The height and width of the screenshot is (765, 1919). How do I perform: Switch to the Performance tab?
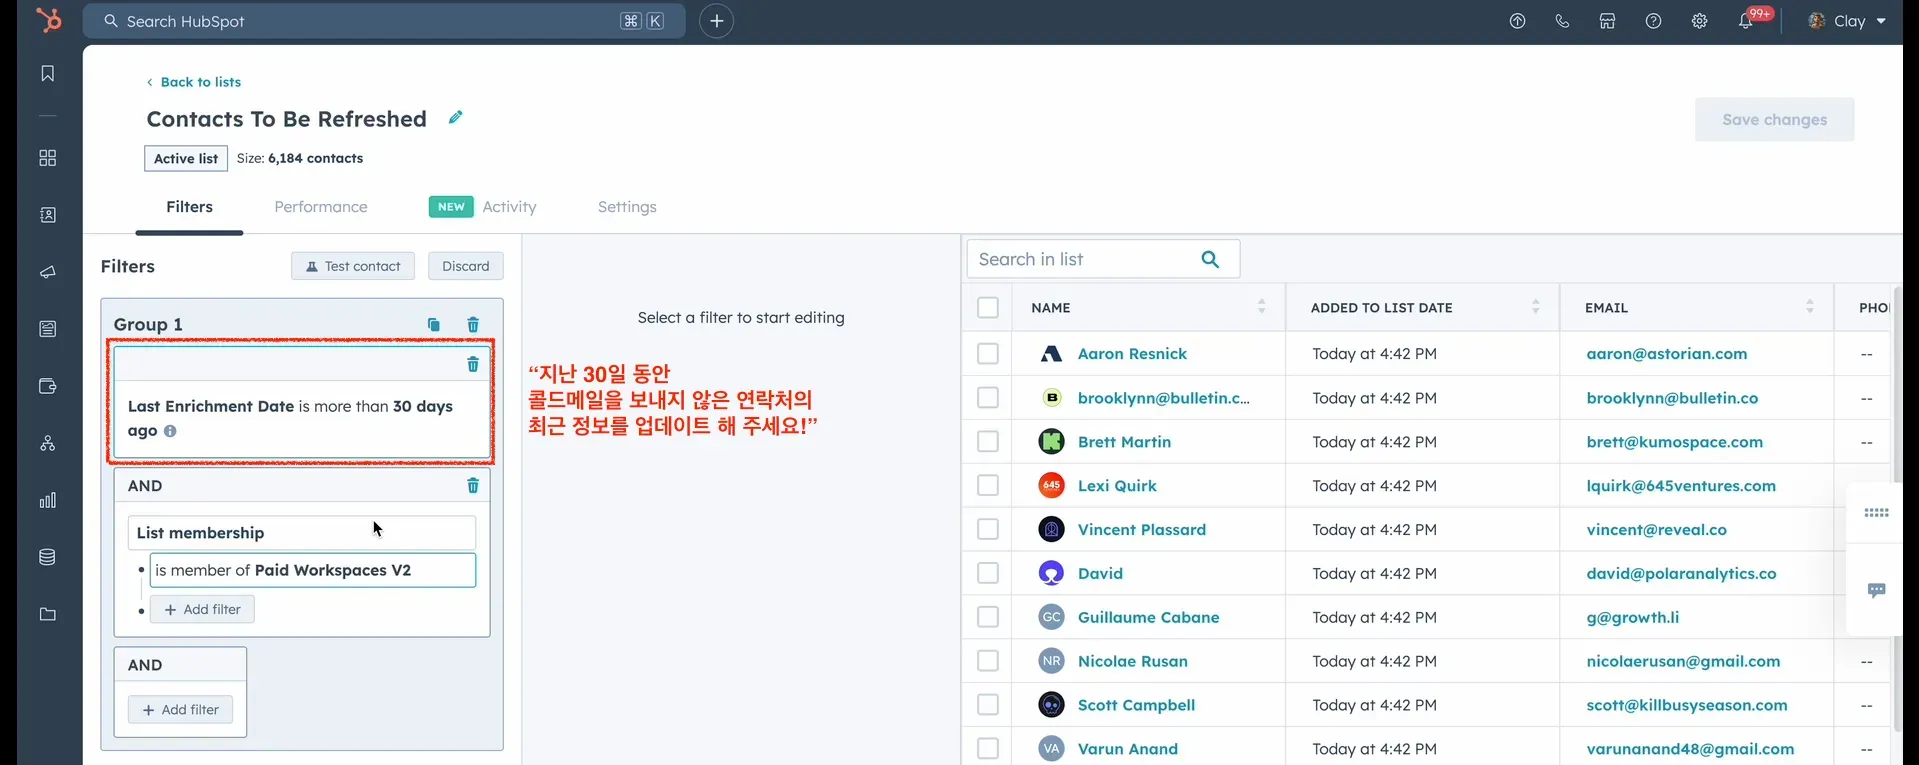[x=321, y=207]
